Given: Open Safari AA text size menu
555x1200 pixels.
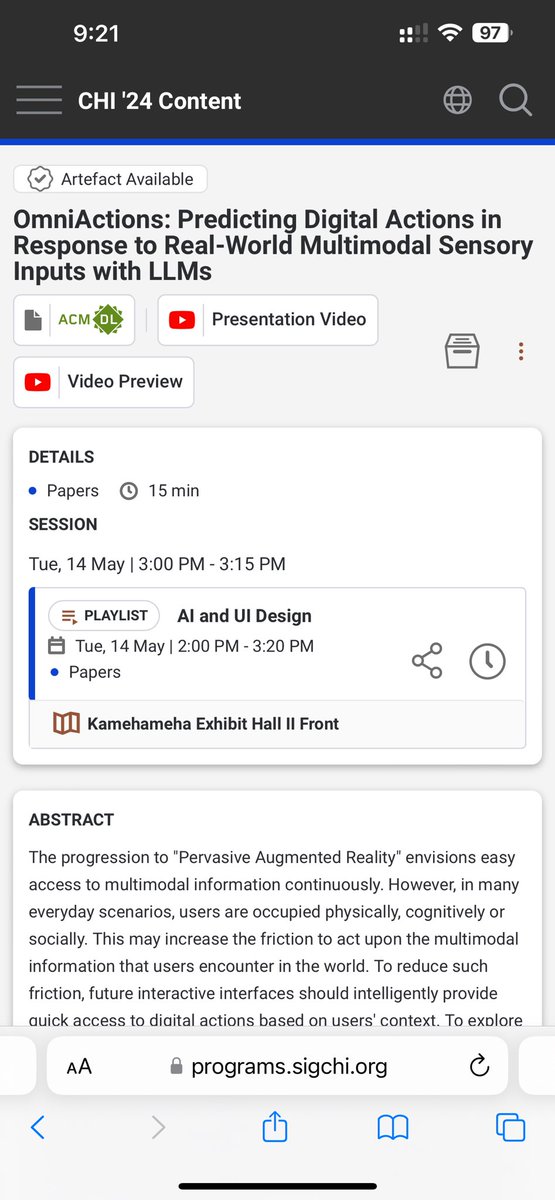Looking at the screenshot, I should (x=79, y=1066).
